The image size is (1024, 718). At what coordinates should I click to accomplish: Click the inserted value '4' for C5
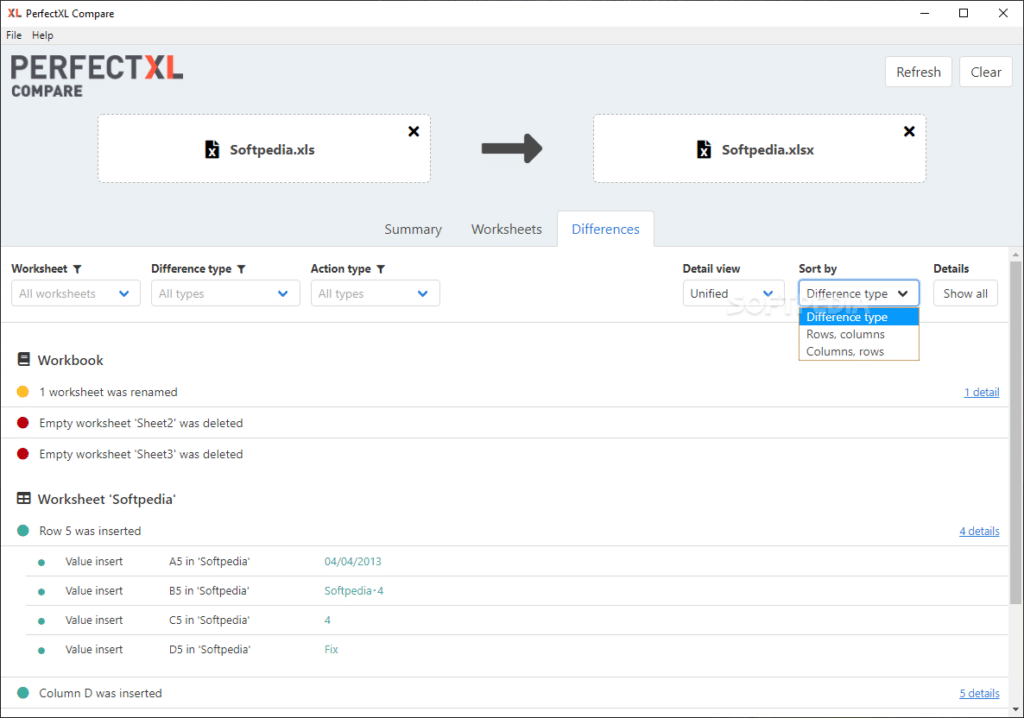pos(327,620)
